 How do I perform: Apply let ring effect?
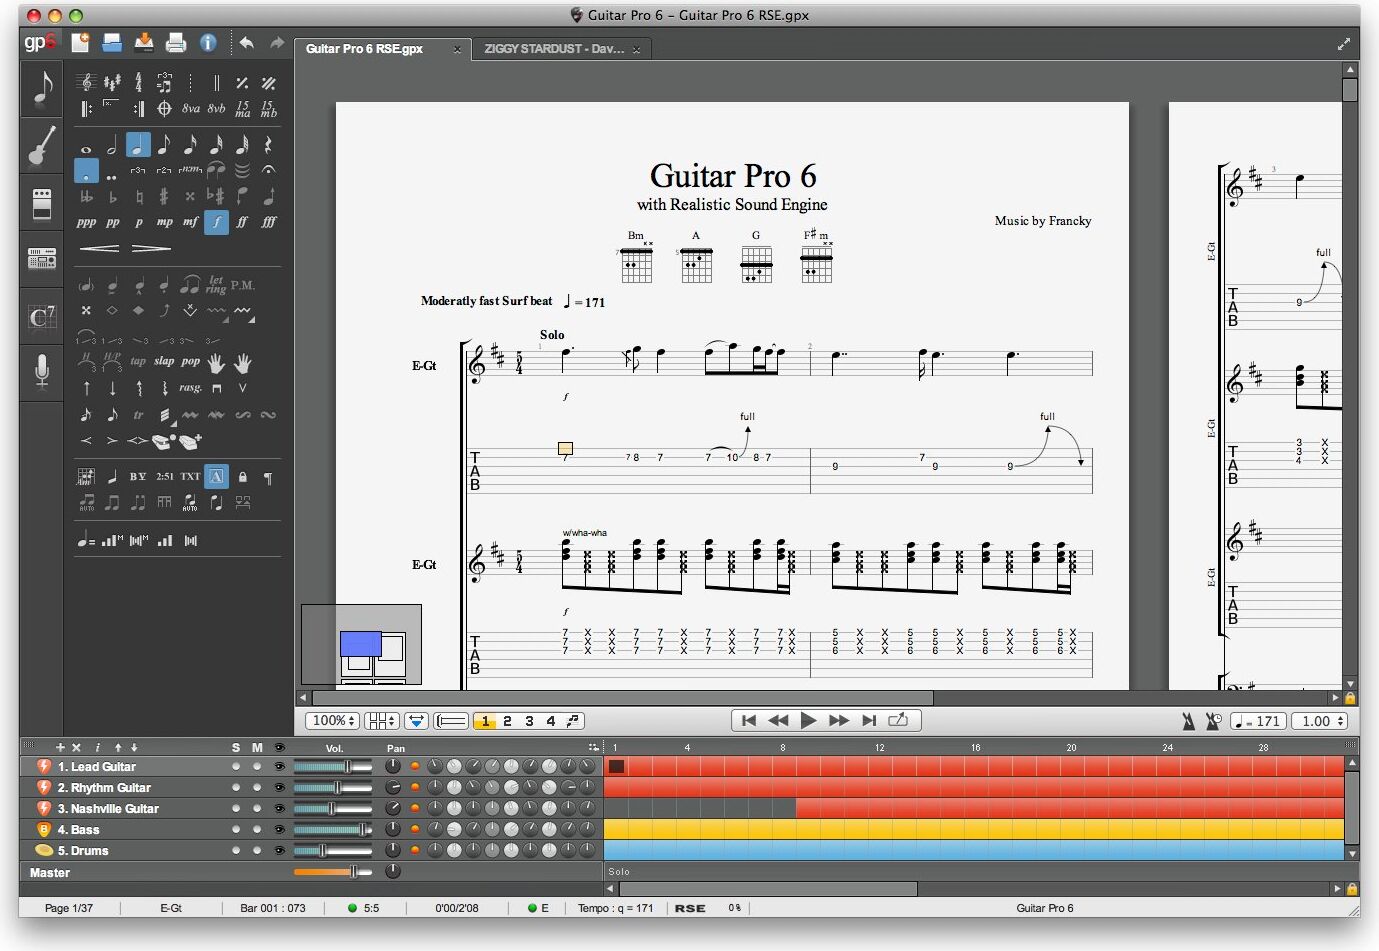click(216, 286)
